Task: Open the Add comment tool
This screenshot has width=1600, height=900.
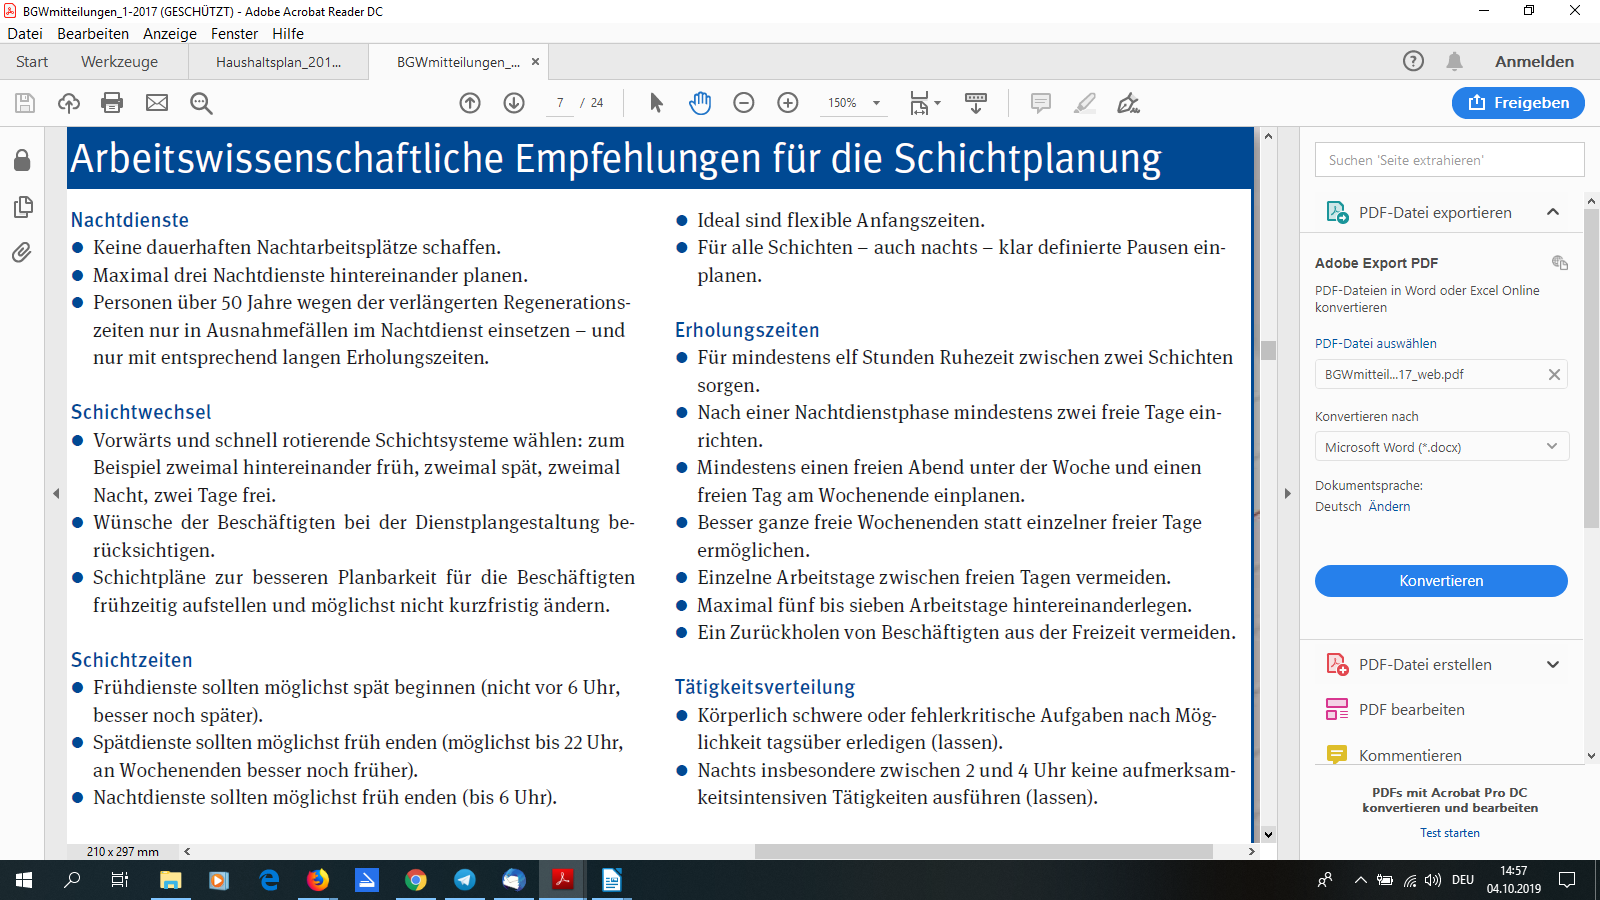Action: 1040,103
